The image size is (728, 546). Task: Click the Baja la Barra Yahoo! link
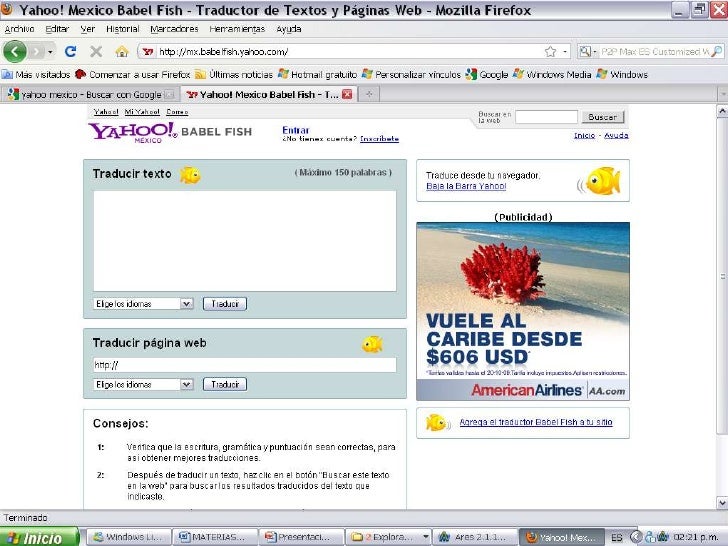tap(466, 186)
